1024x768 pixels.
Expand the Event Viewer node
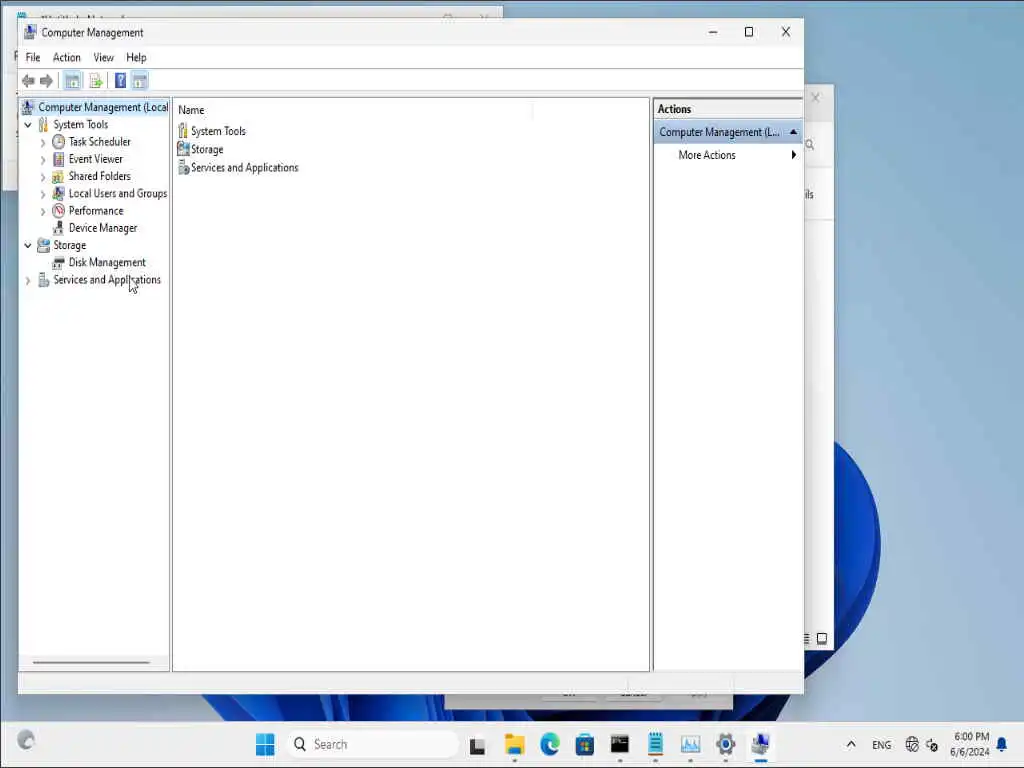point(43,159)
